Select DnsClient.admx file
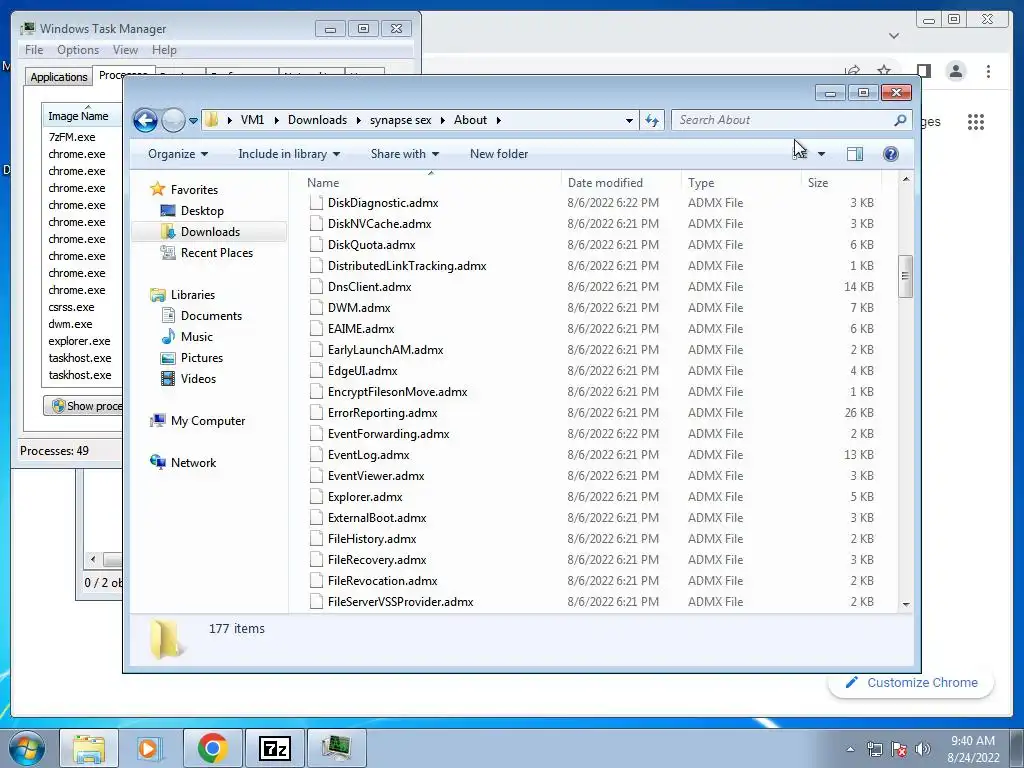 tap(370, 287)
